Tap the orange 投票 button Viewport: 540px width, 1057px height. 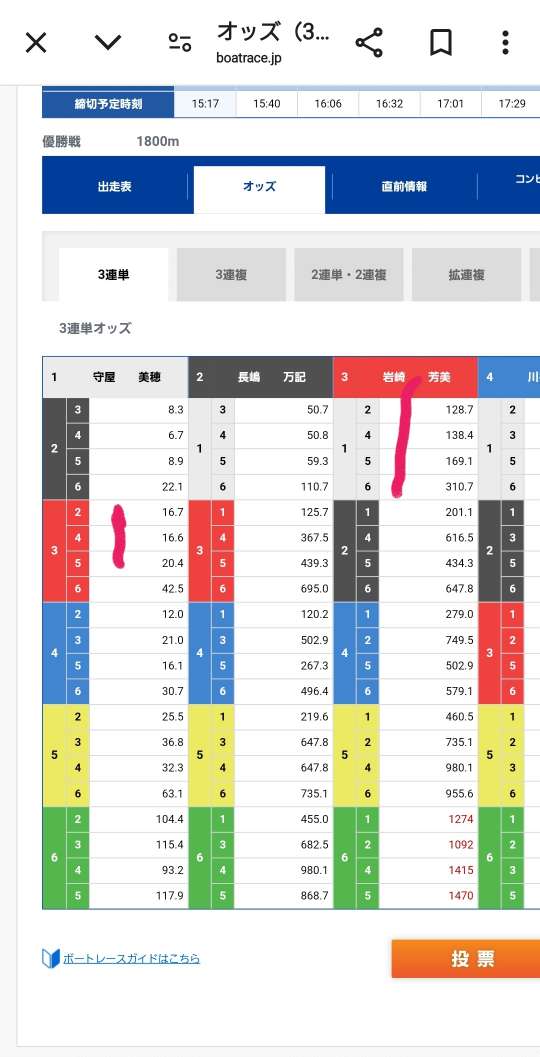pyautogui.click(x=466, y=959)
